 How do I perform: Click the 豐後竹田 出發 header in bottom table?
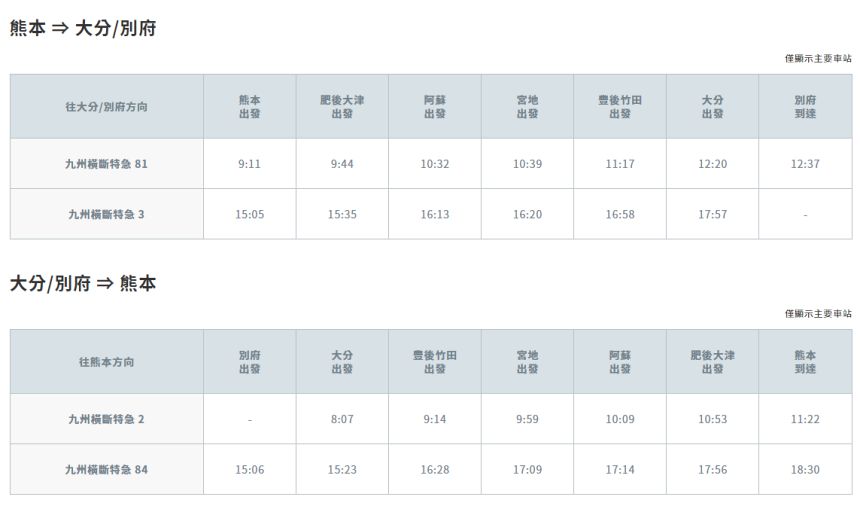(435, 362)
